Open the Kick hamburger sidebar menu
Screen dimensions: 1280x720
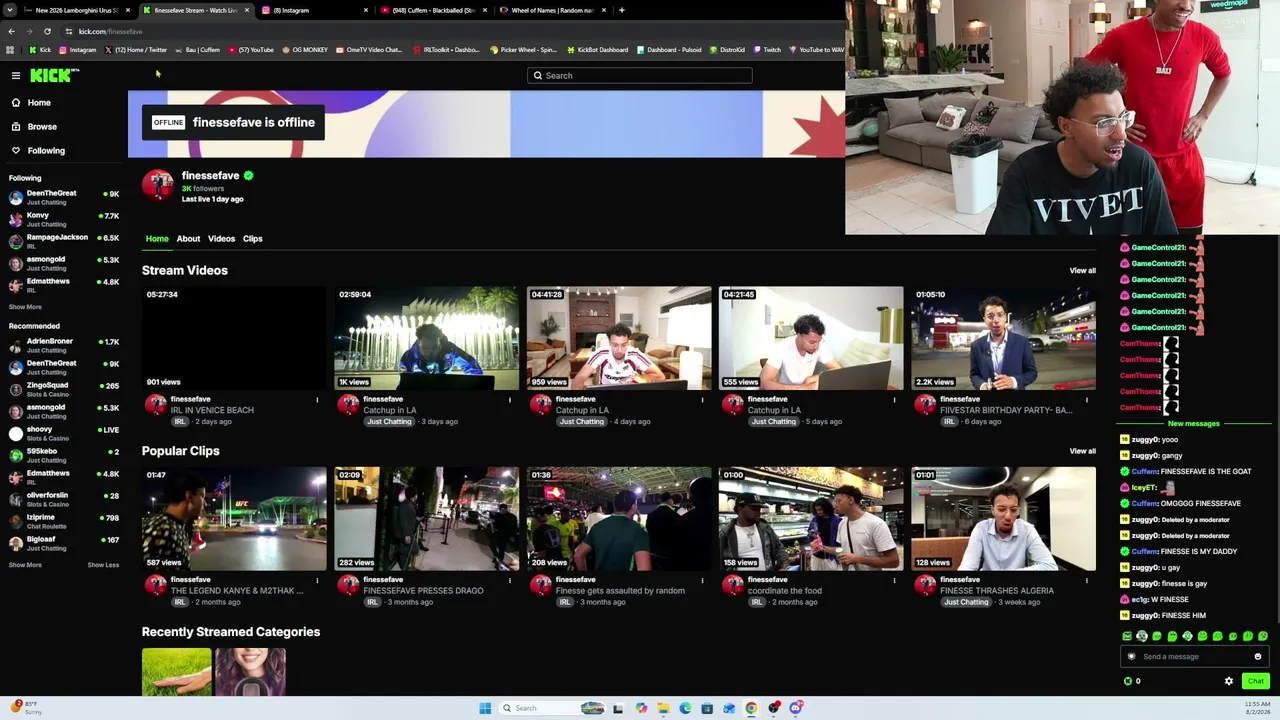tap(16, 76)
